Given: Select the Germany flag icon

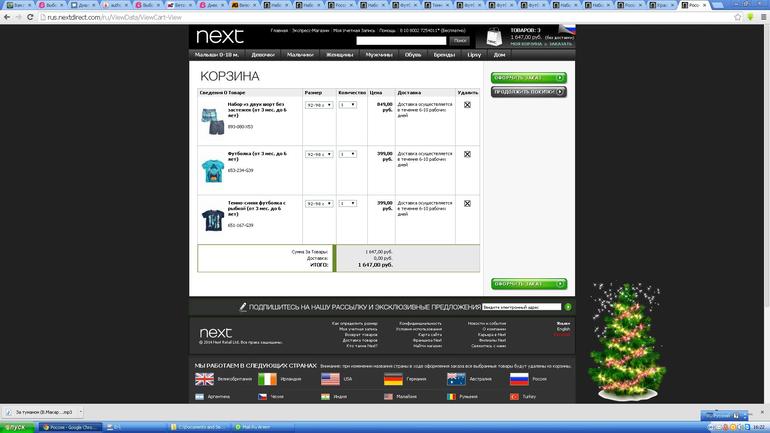Looking at the screenshot, I should (393, 380).
